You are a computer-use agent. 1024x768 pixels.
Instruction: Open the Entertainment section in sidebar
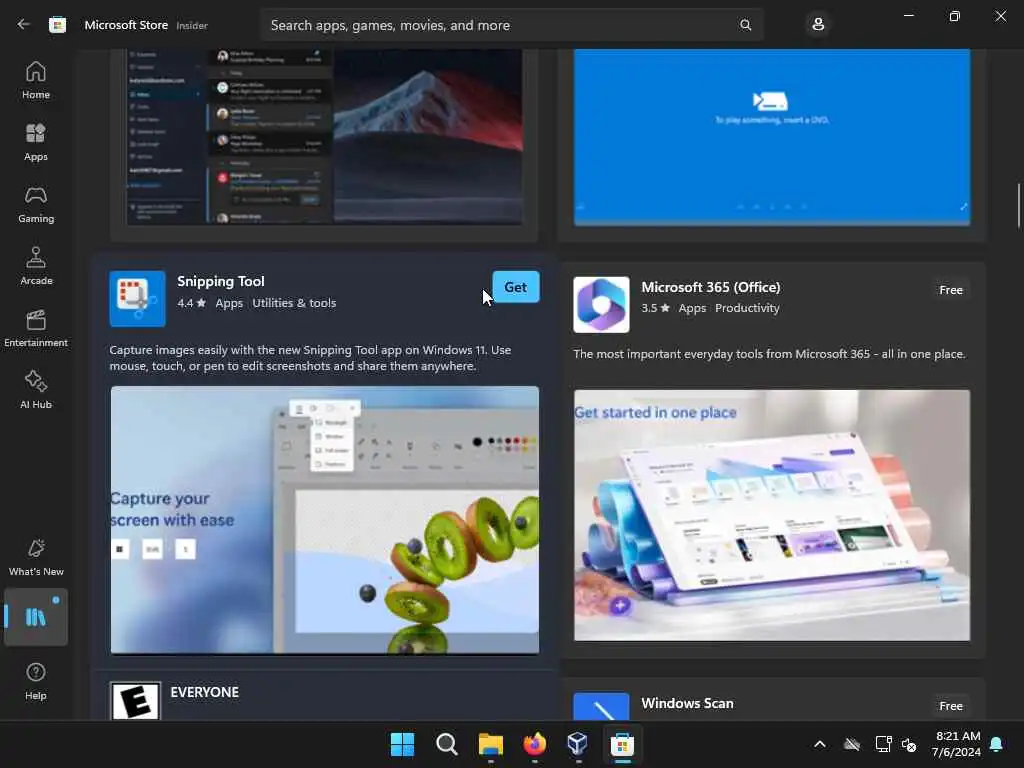coord(36,328)
